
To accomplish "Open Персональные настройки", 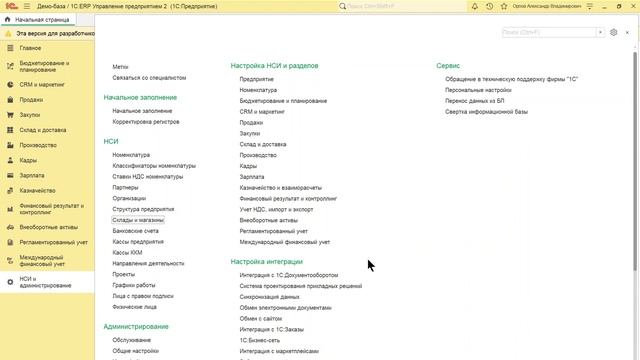I will pyautogui.click(x=478, y=90).
